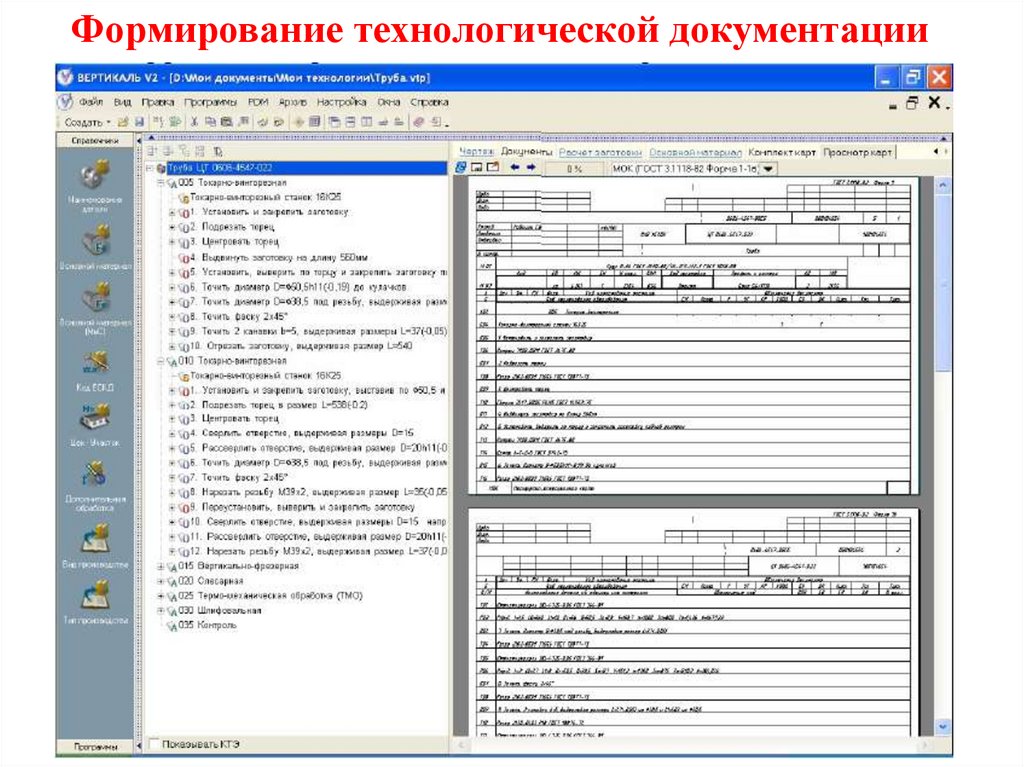Open the Вид производства sidebar icon
The height and width of the screenshot is (767, 1024).
(x=95, y=539)
